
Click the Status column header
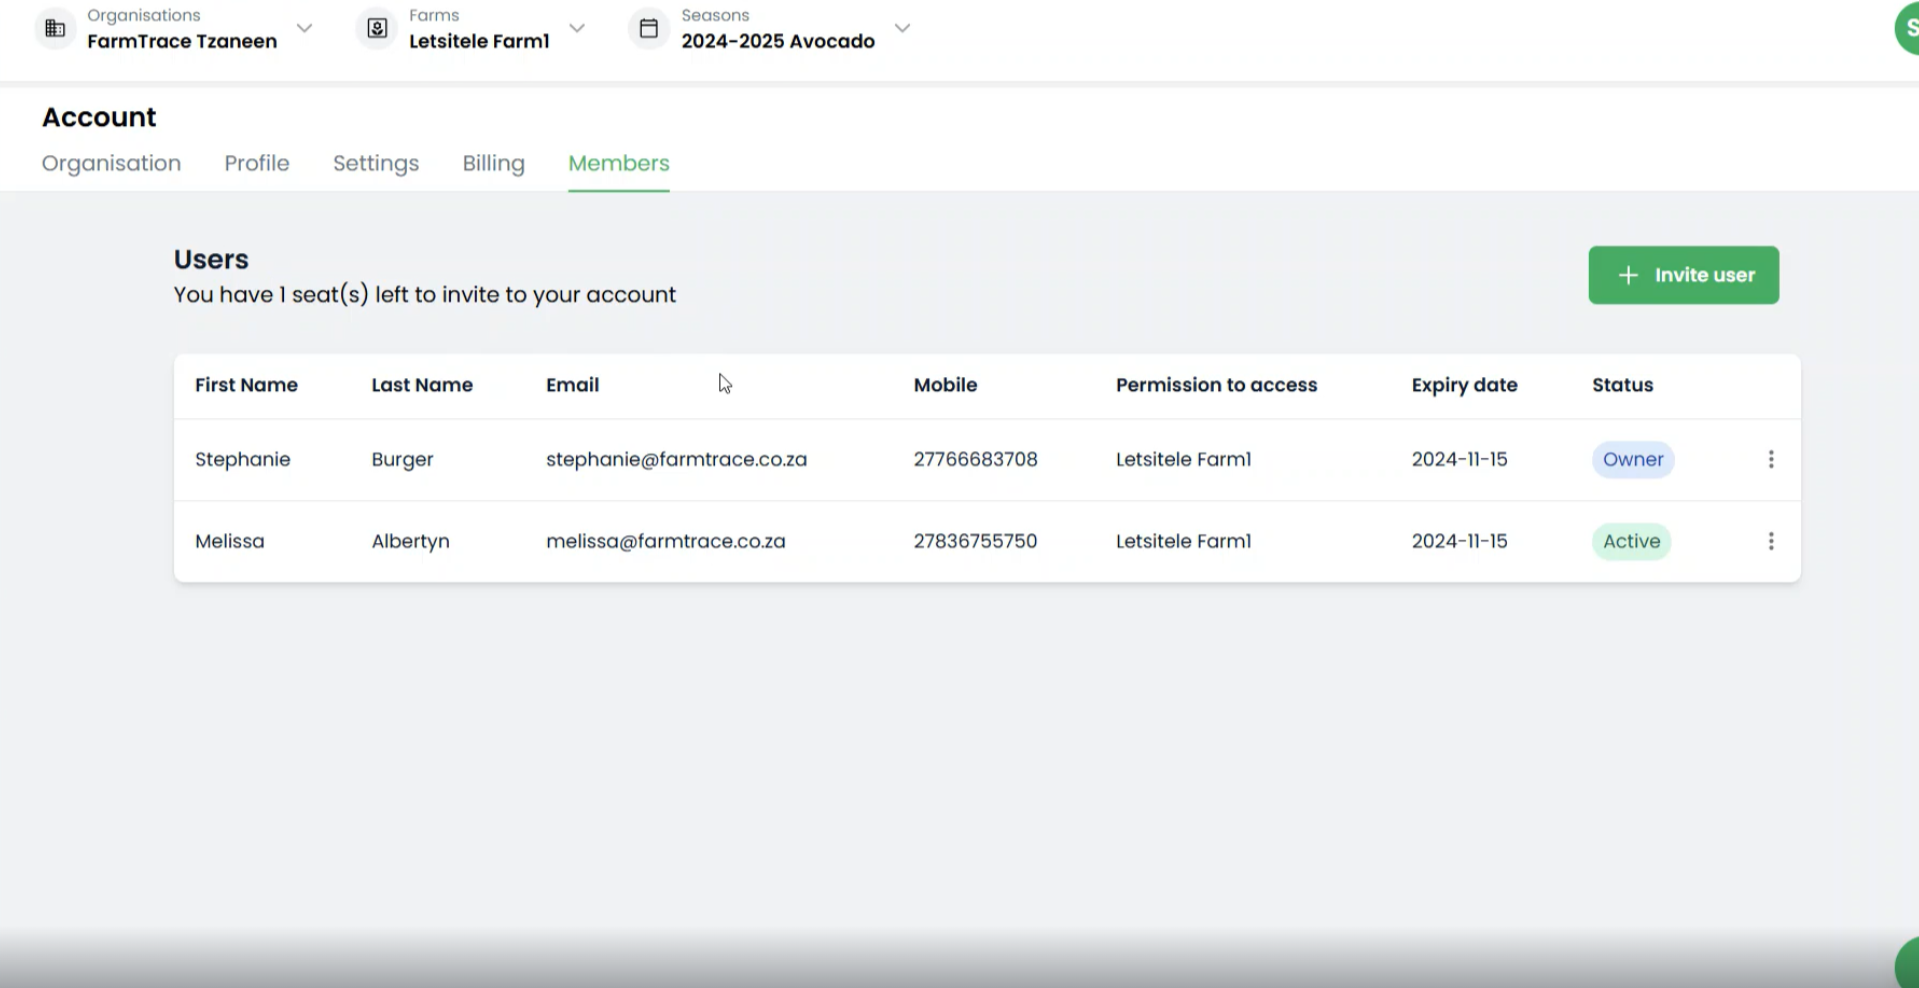point(1622,385)
